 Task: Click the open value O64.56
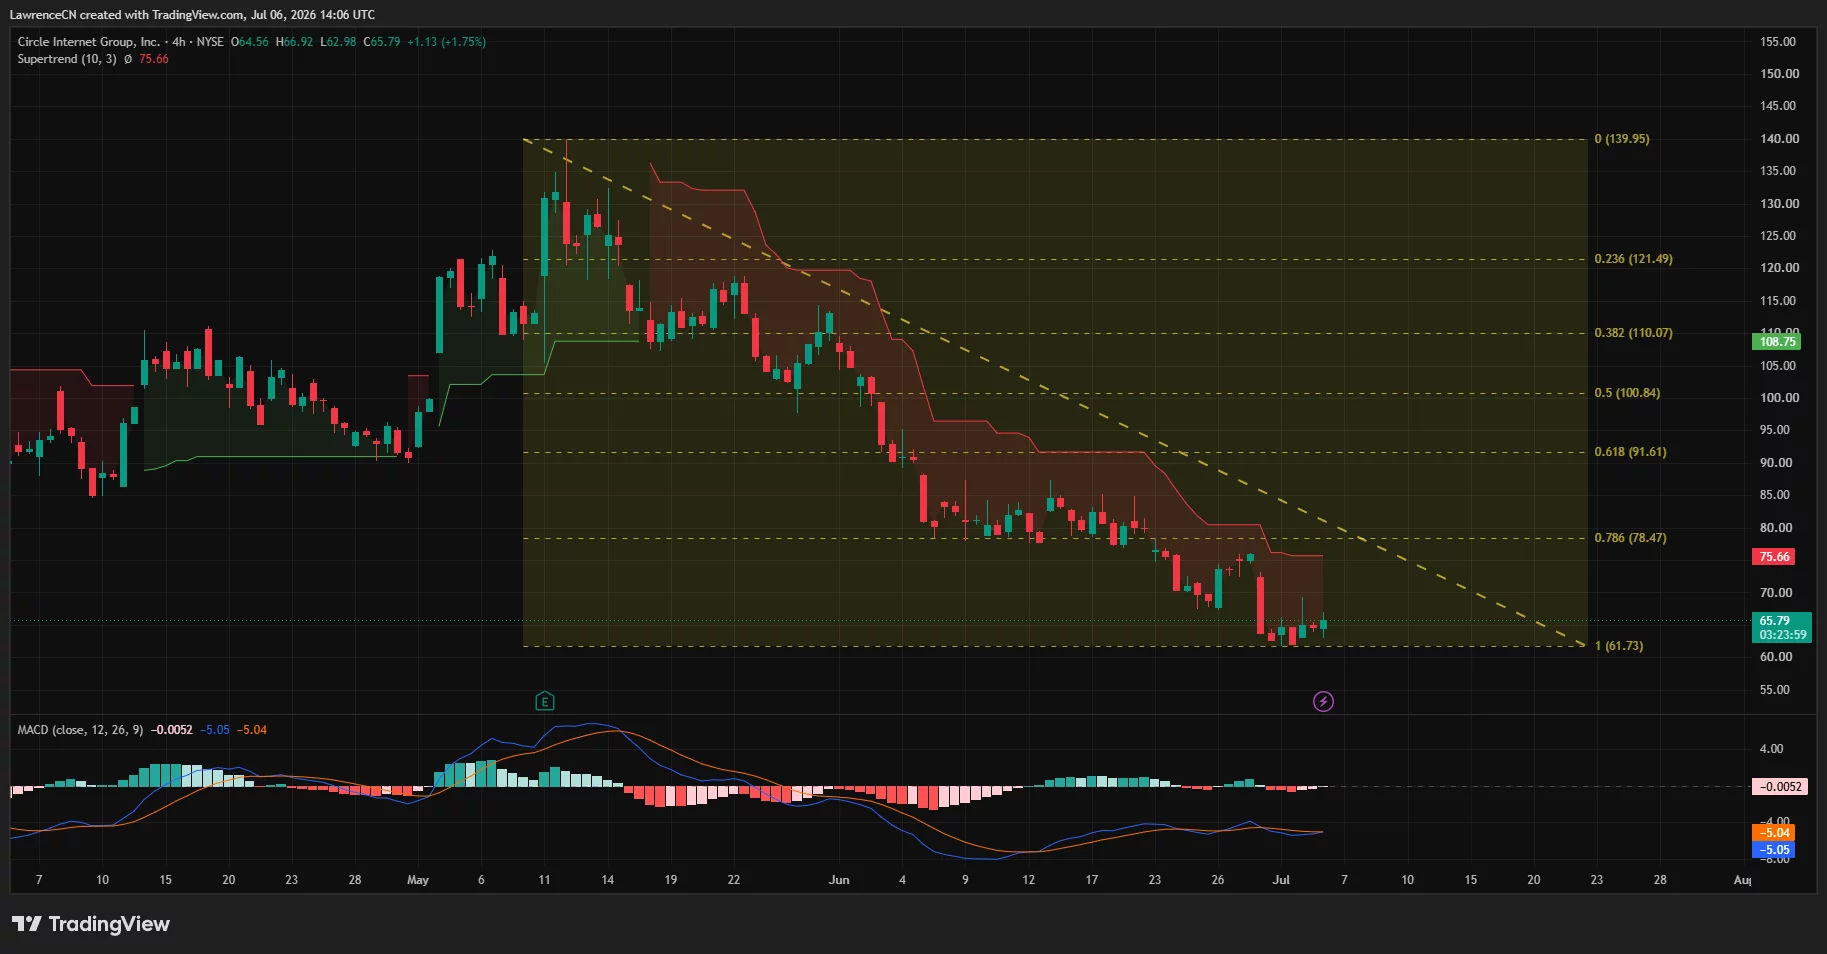[250, 42]
